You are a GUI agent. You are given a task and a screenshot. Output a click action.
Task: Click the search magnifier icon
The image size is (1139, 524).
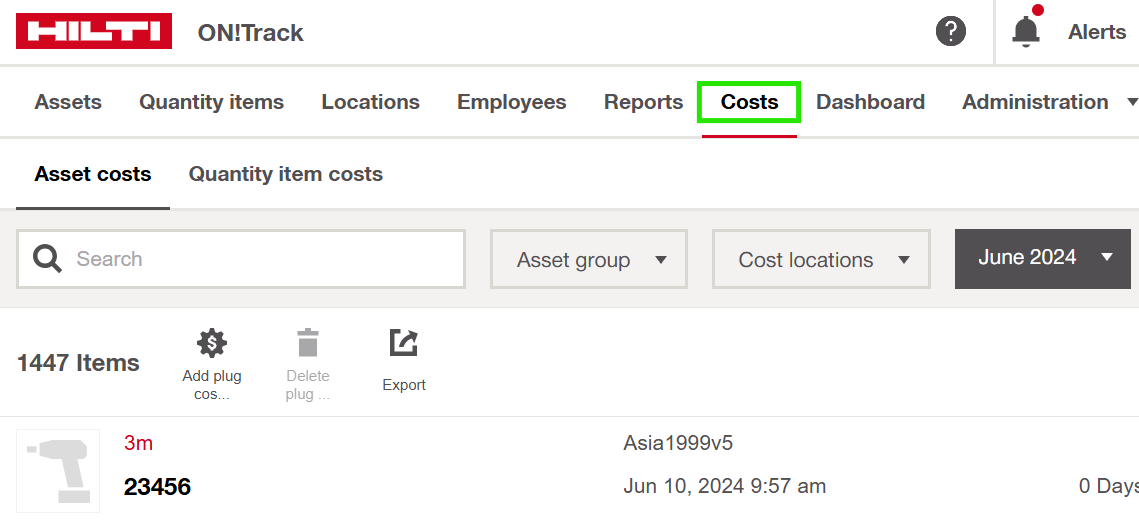(47, 259)
